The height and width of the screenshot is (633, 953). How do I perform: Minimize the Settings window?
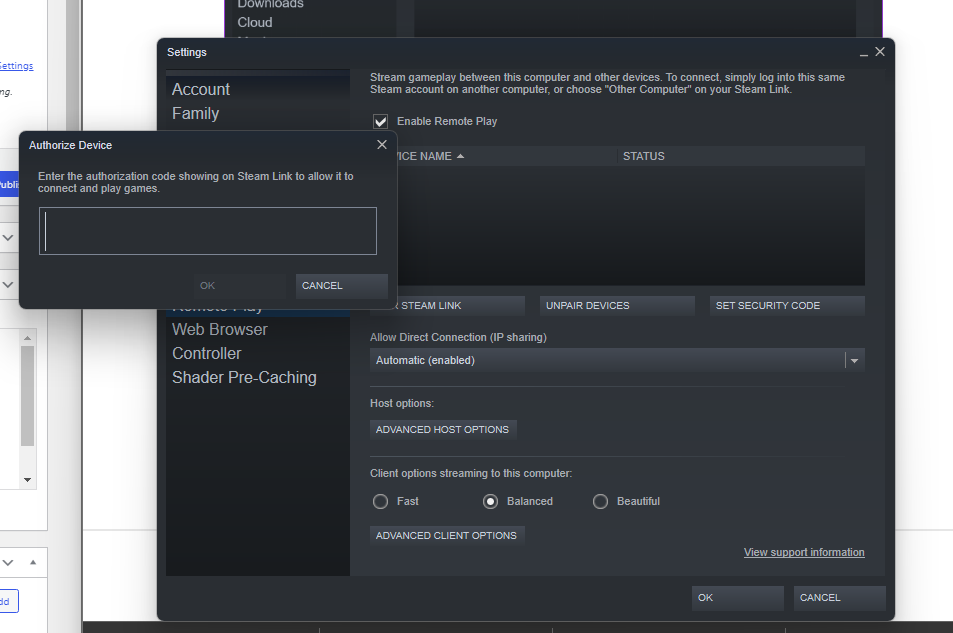pos(864,53)
